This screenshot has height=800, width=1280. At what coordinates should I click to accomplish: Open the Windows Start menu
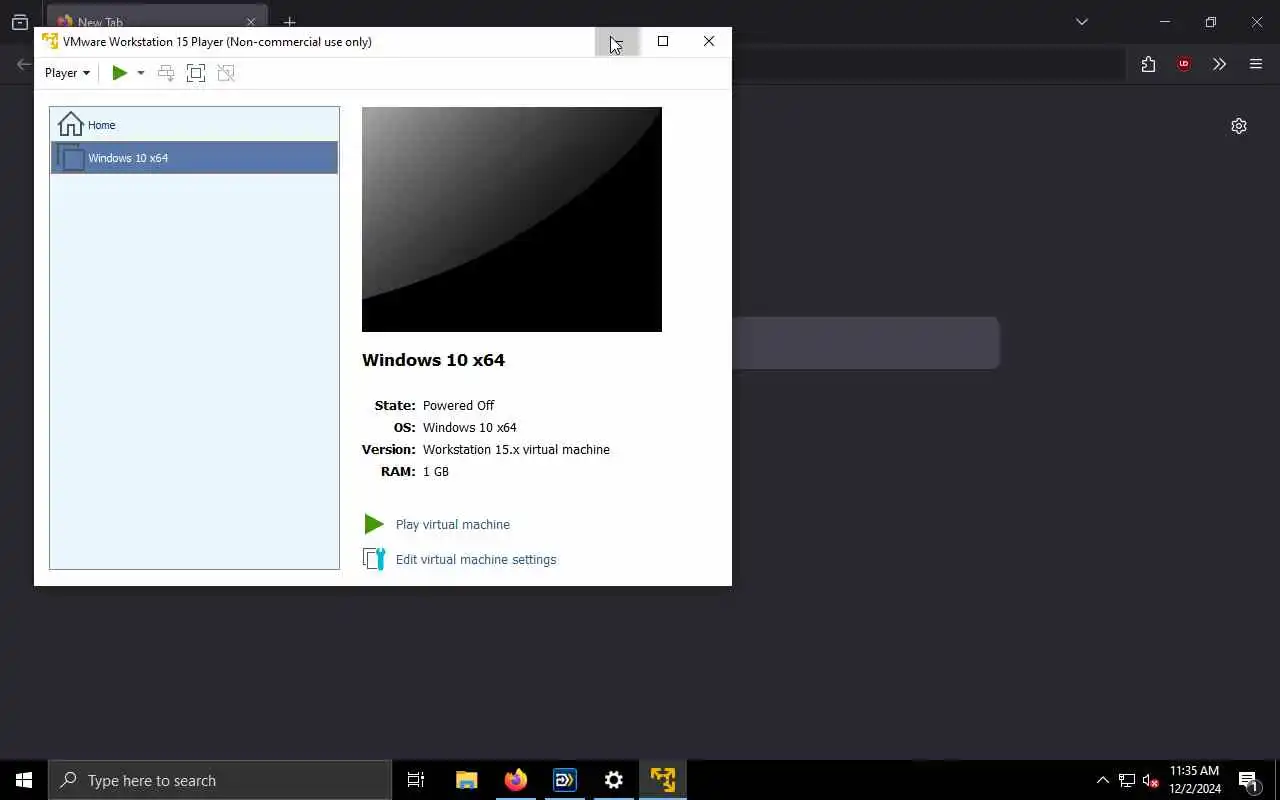click(24, 780)
